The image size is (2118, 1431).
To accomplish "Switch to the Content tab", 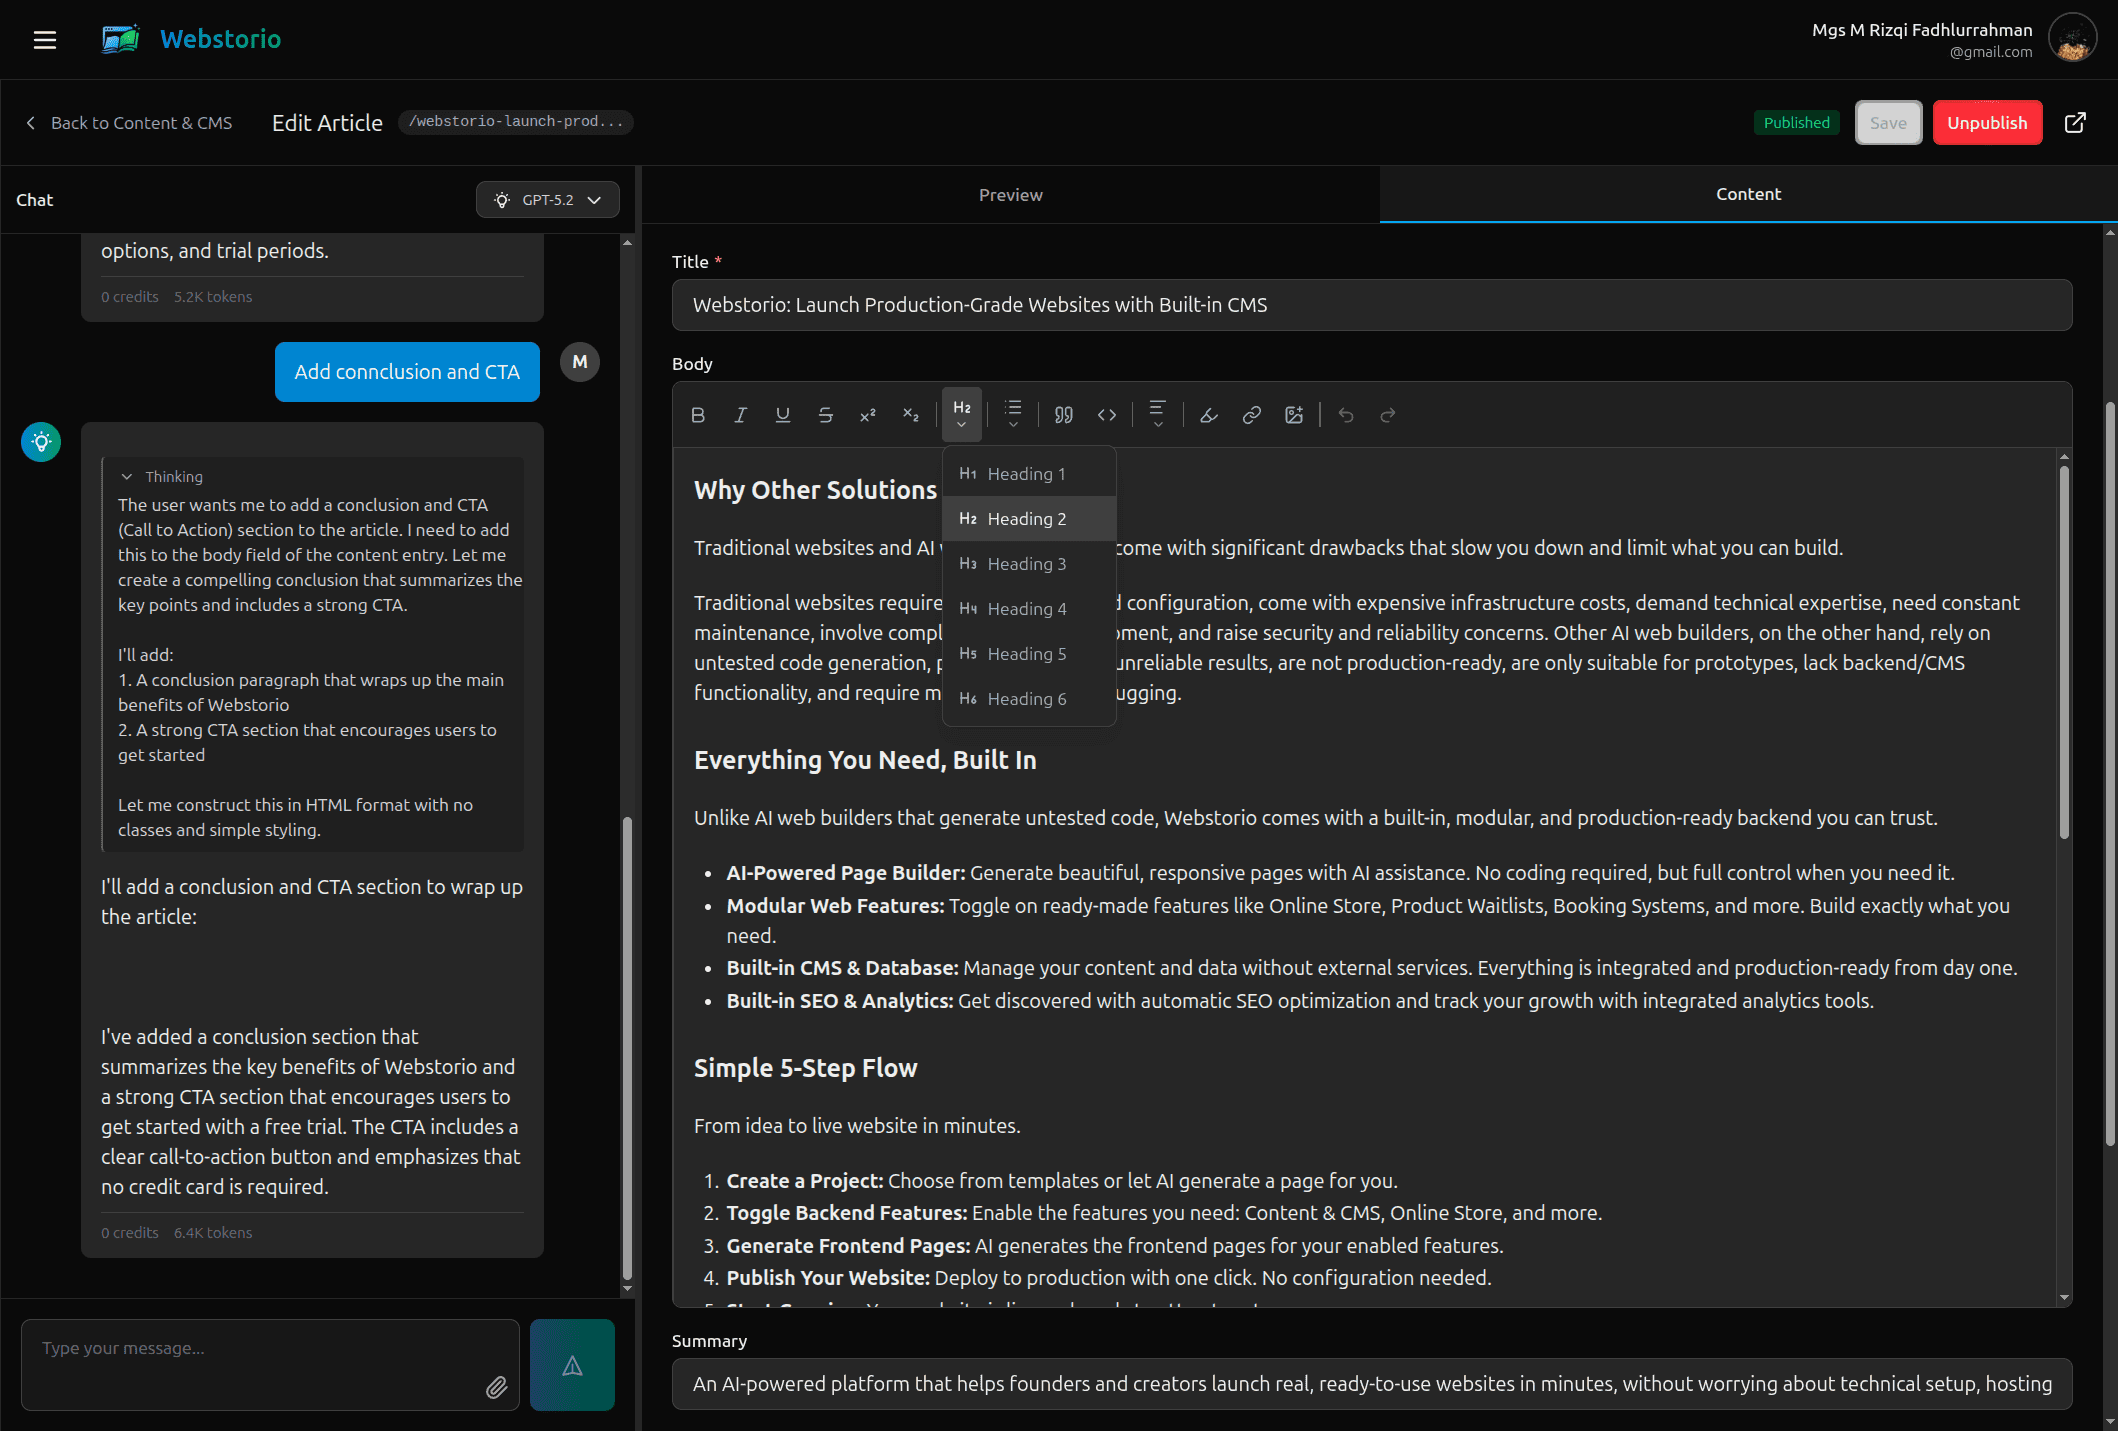I will [x=1748, y=194].
